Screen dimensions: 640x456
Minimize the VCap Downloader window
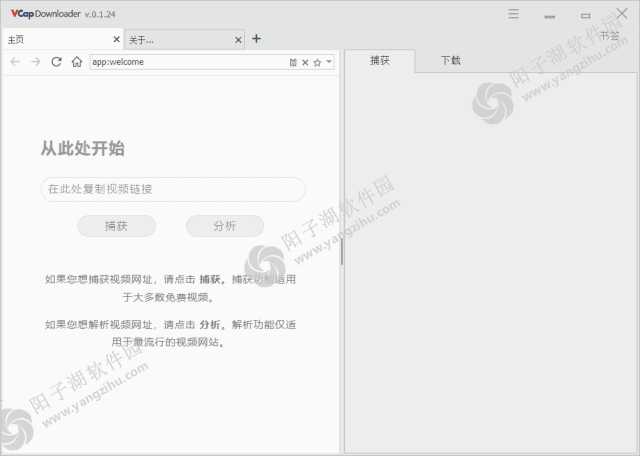tap(550, 16)
